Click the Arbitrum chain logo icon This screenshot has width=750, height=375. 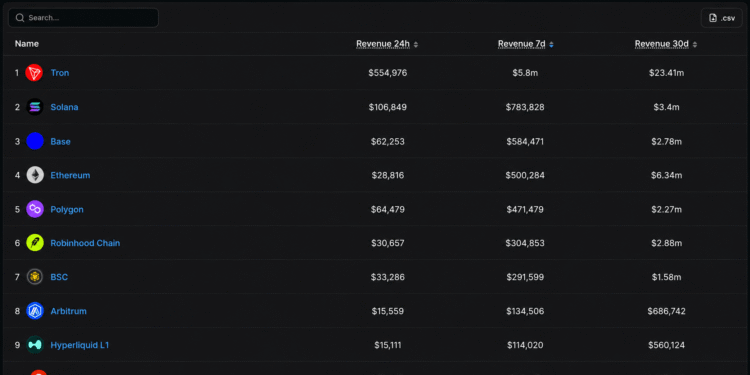pos(34,311)
